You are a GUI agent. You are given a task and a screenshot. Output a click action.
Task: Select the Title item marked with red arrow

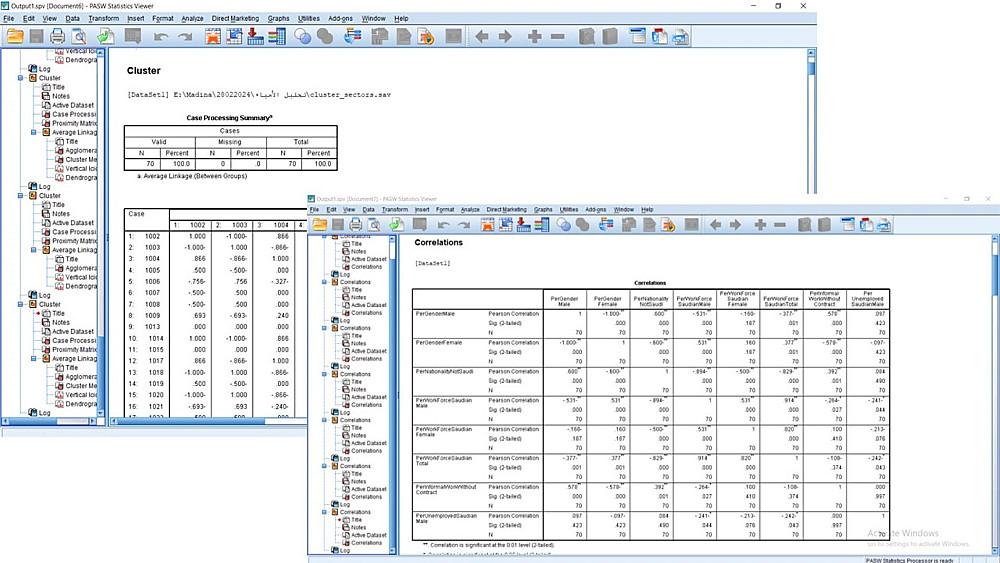coord(58,313)
